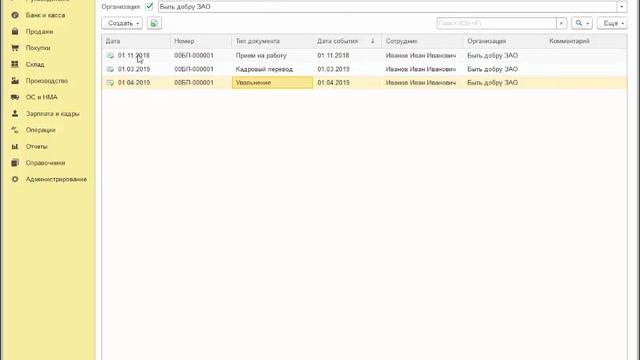This screenshot has height=360, width=640.
Task: Open Администрирование menu item
Action: pos(56,179)
